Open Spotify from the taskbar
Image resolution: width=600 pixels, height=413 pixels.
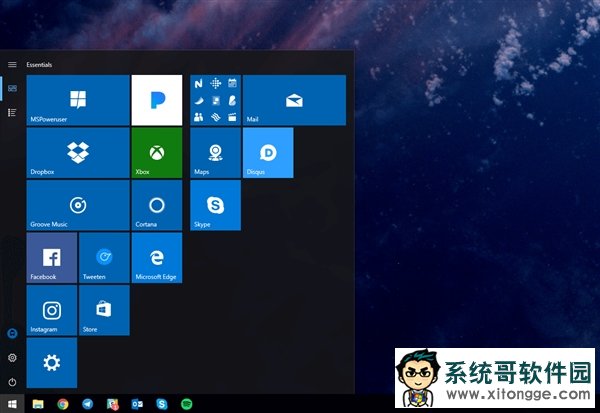tap(186, 404)
